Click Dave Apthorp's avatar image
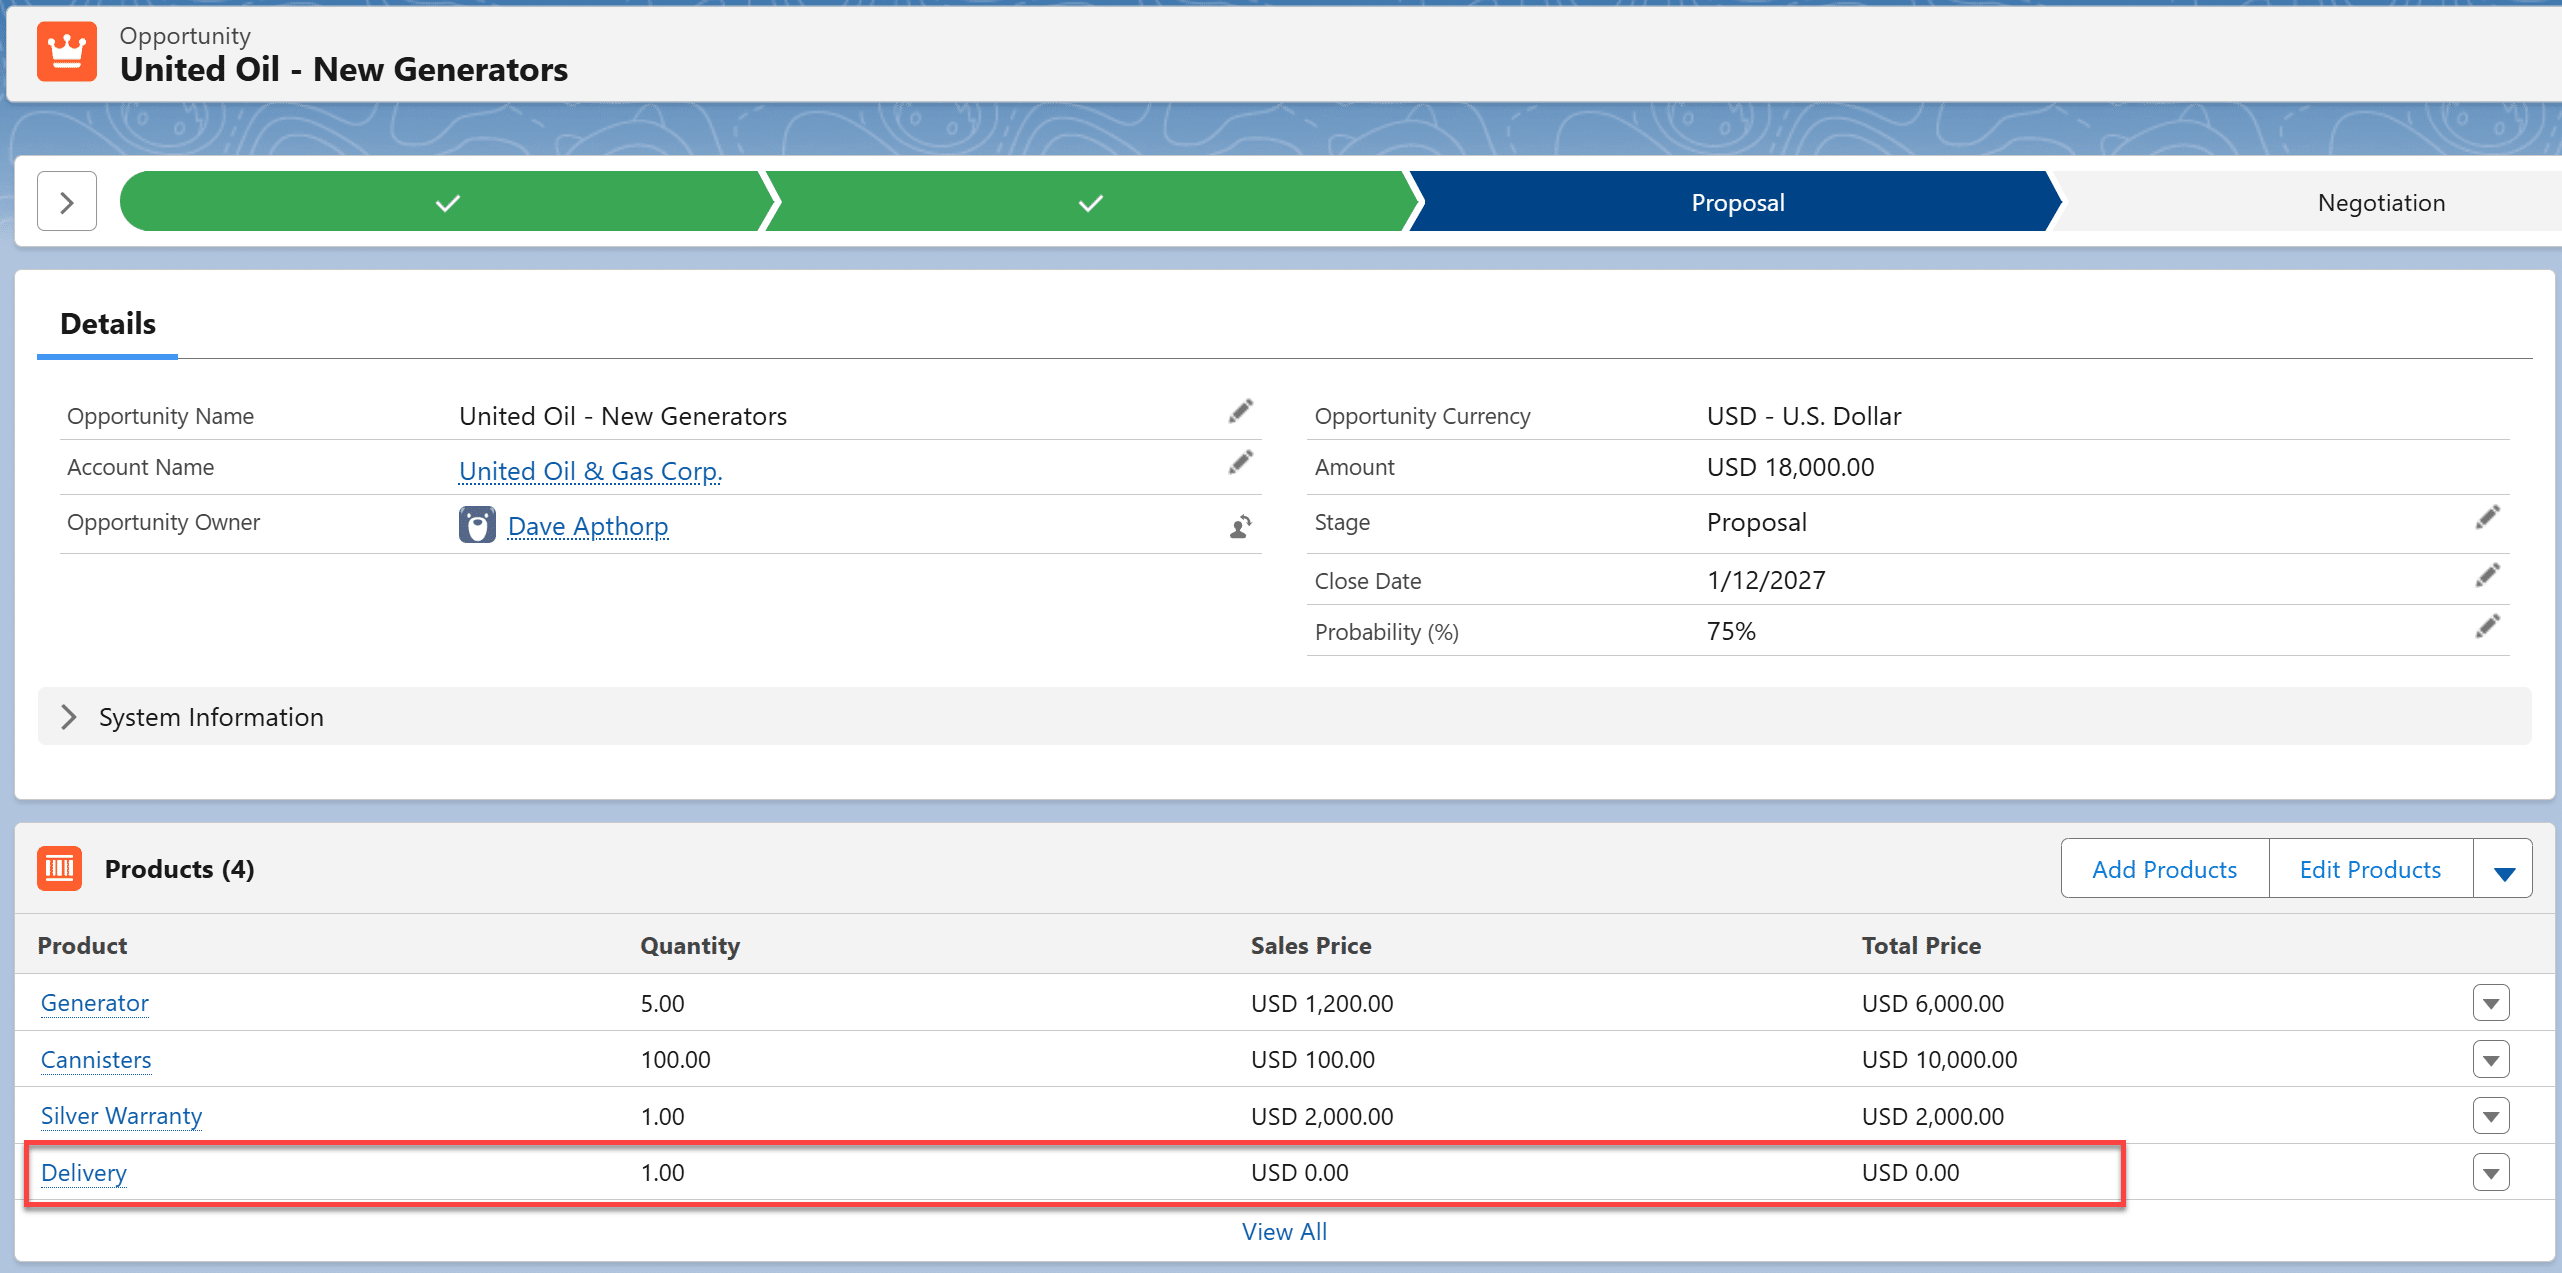This screenshot has width=2562, height=1273. point(477,525)
